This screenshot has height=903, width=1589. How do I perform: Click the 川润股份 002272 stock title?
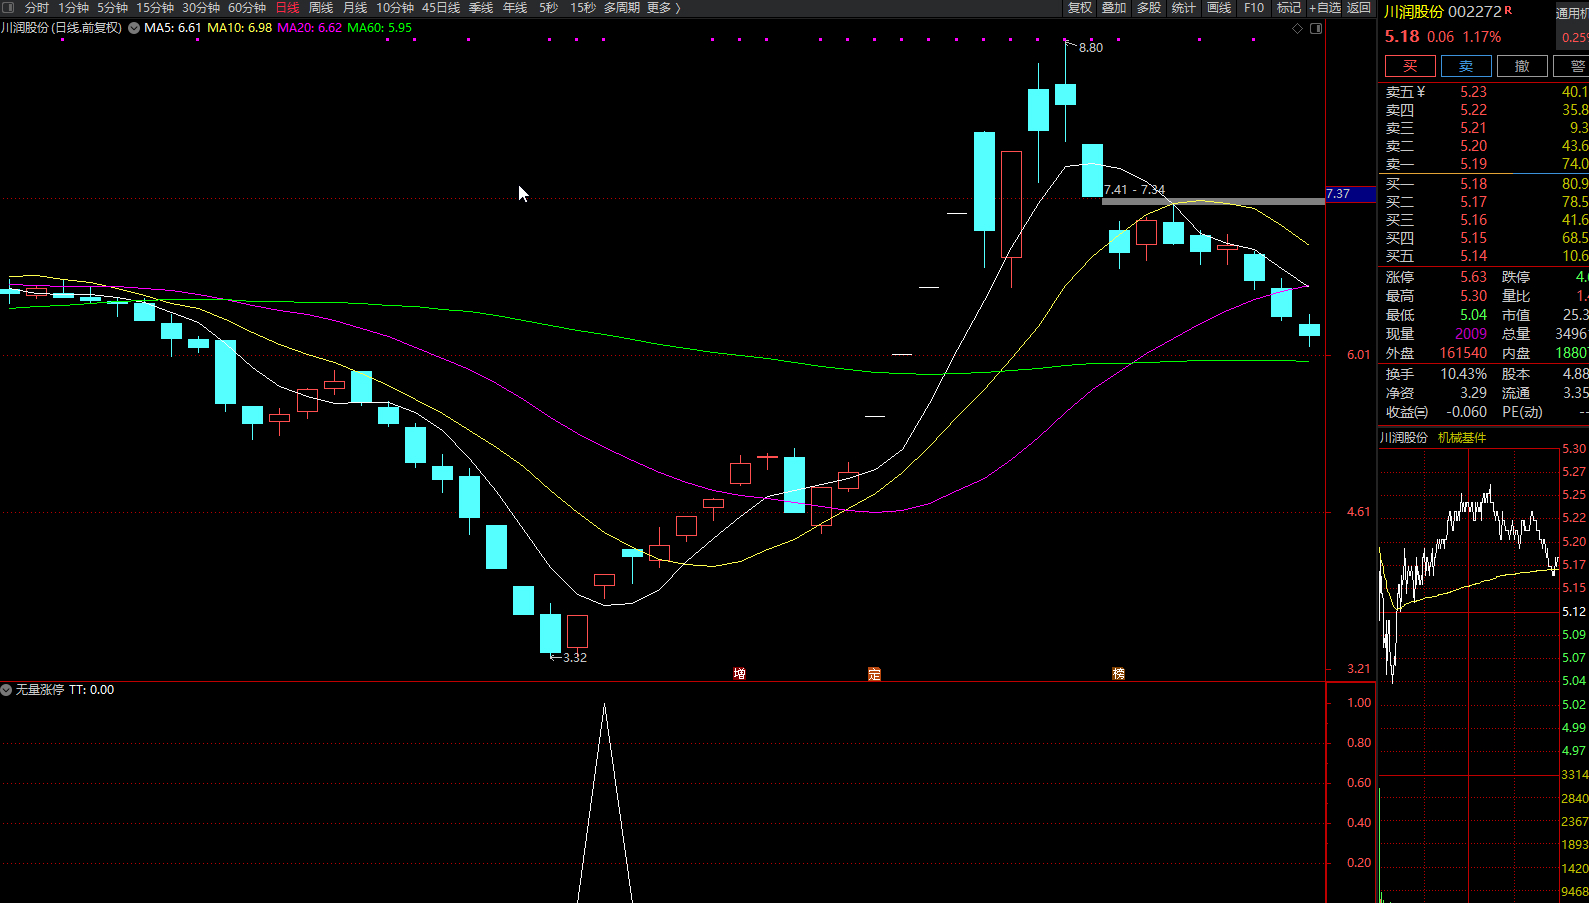point(1443,12)
